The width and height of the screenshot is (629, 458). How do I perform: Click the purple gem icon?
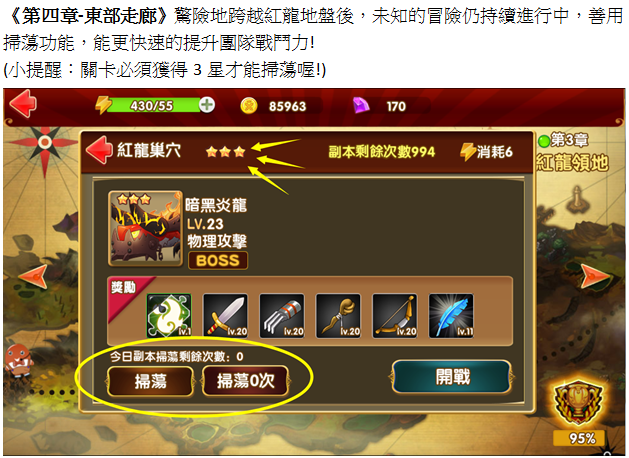pos(361,106)
